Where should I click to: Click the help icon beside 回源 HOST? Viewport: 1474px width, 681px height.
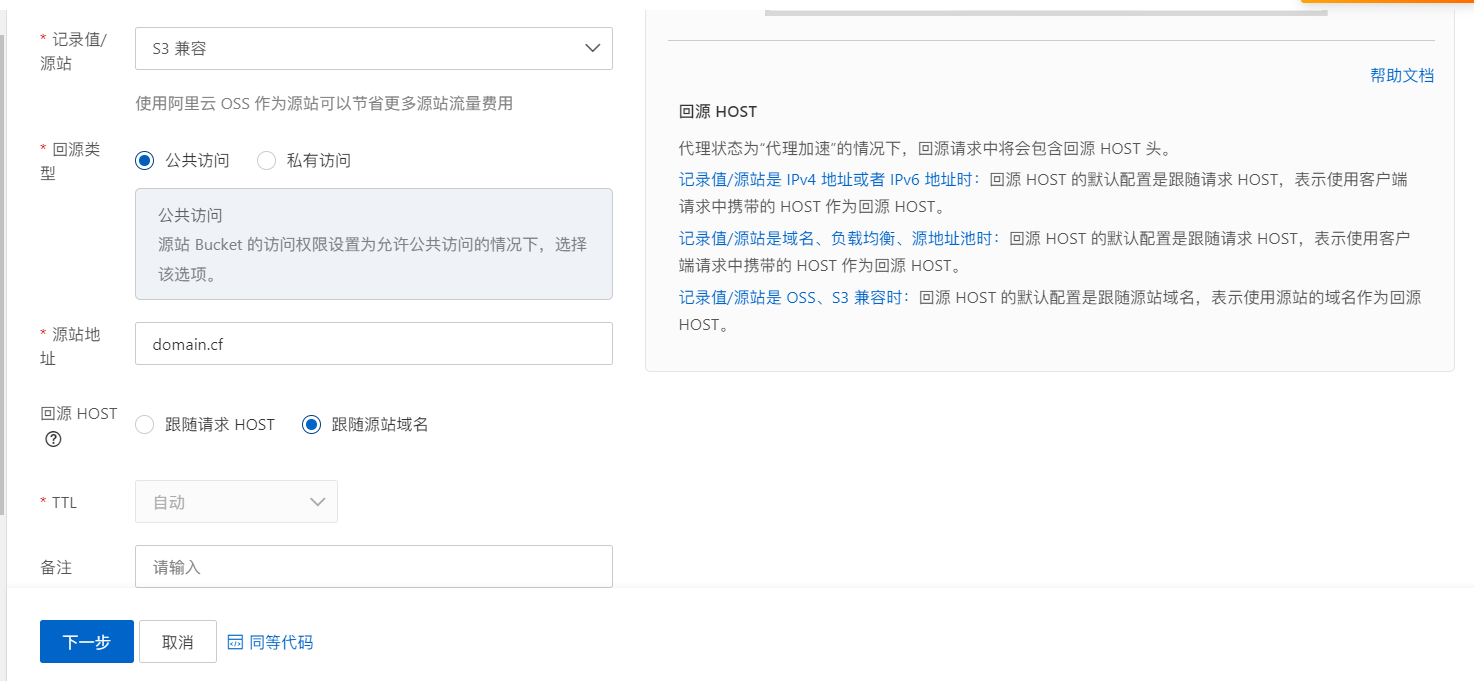click(x=54, y=439)
